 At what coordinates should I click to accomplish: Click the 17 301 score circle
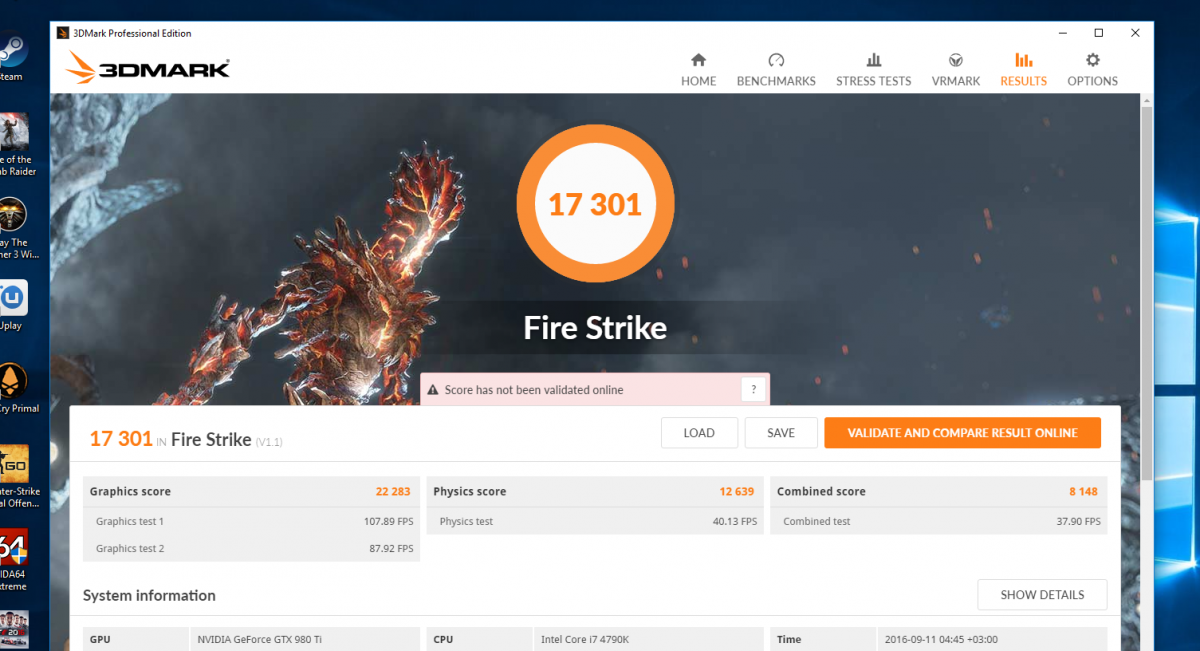[595, 204]
